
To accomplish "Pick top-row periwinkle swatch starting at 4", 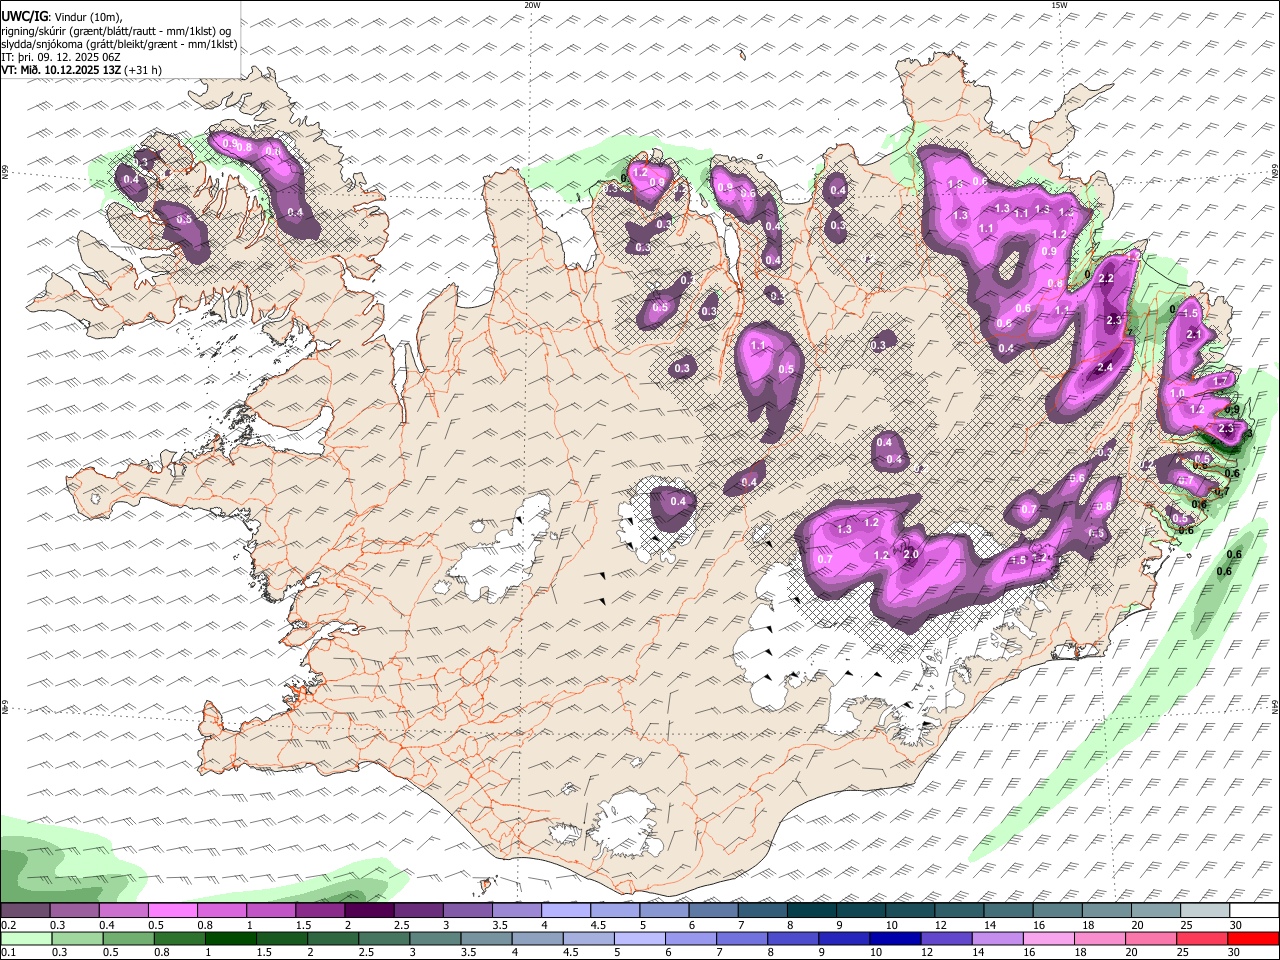I will pyautogui.click(x=565, y=911).
